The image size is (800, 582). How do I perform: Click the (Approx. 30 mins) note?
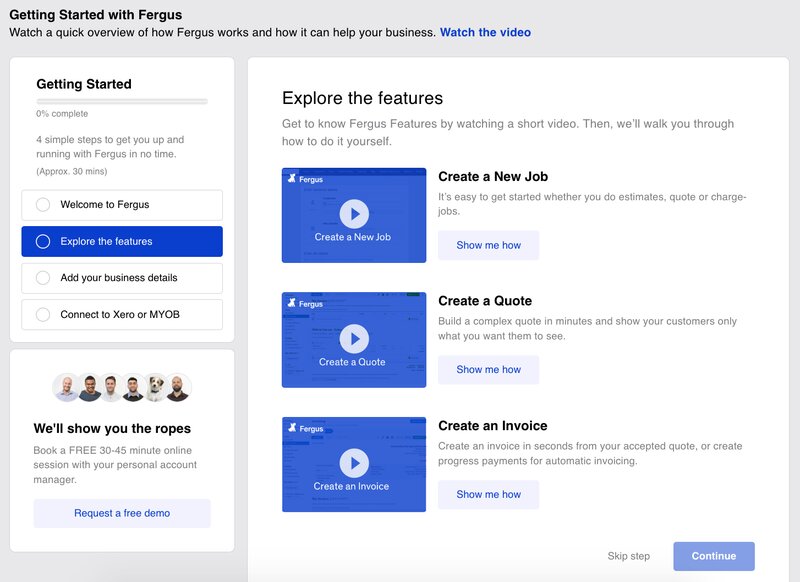[x=71, y=171]
